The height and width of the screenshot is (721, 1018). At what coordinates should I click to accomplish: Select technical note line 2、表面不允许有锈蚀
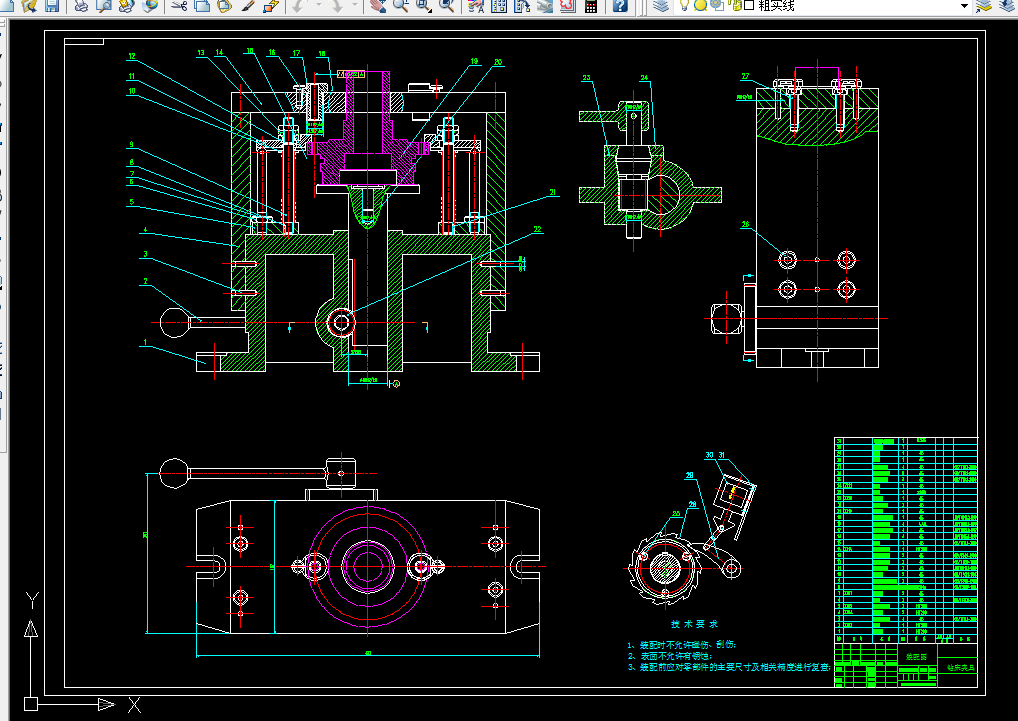[x=669, y=656]
